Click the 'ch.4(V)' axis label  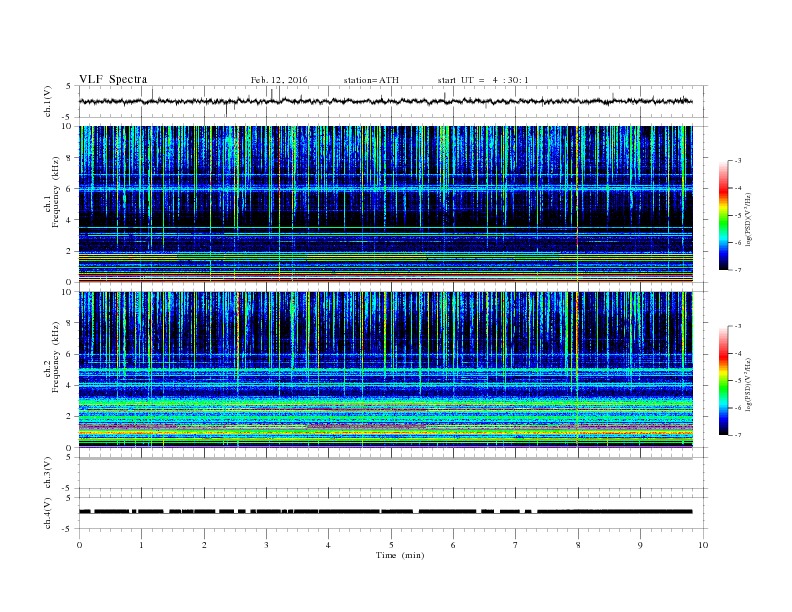click(x=48, y=513)
